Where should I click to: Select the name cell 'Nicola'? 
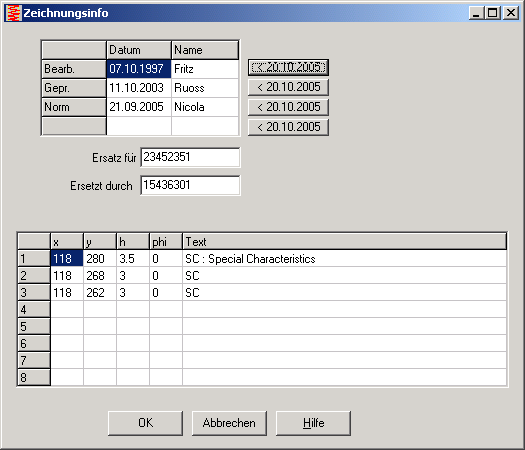[x=205, y=107]
